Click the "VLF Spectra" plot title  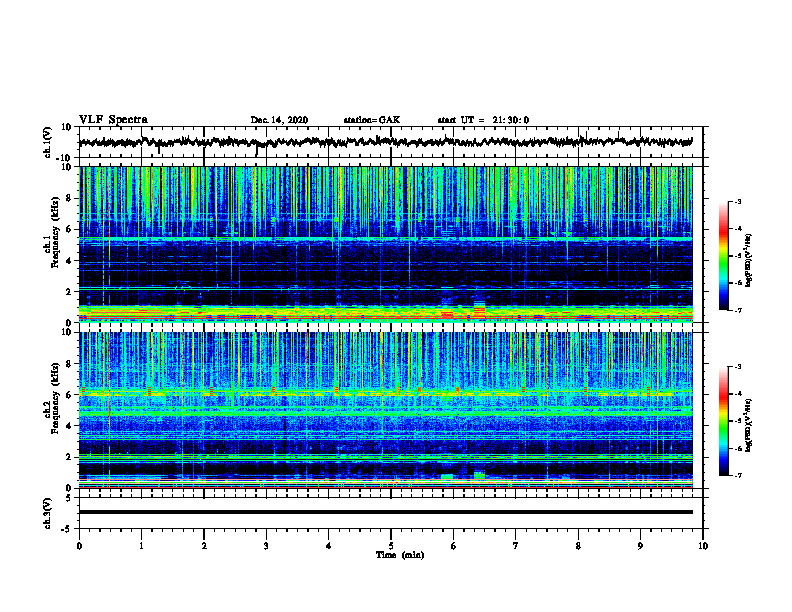click(x=113, y=120)
